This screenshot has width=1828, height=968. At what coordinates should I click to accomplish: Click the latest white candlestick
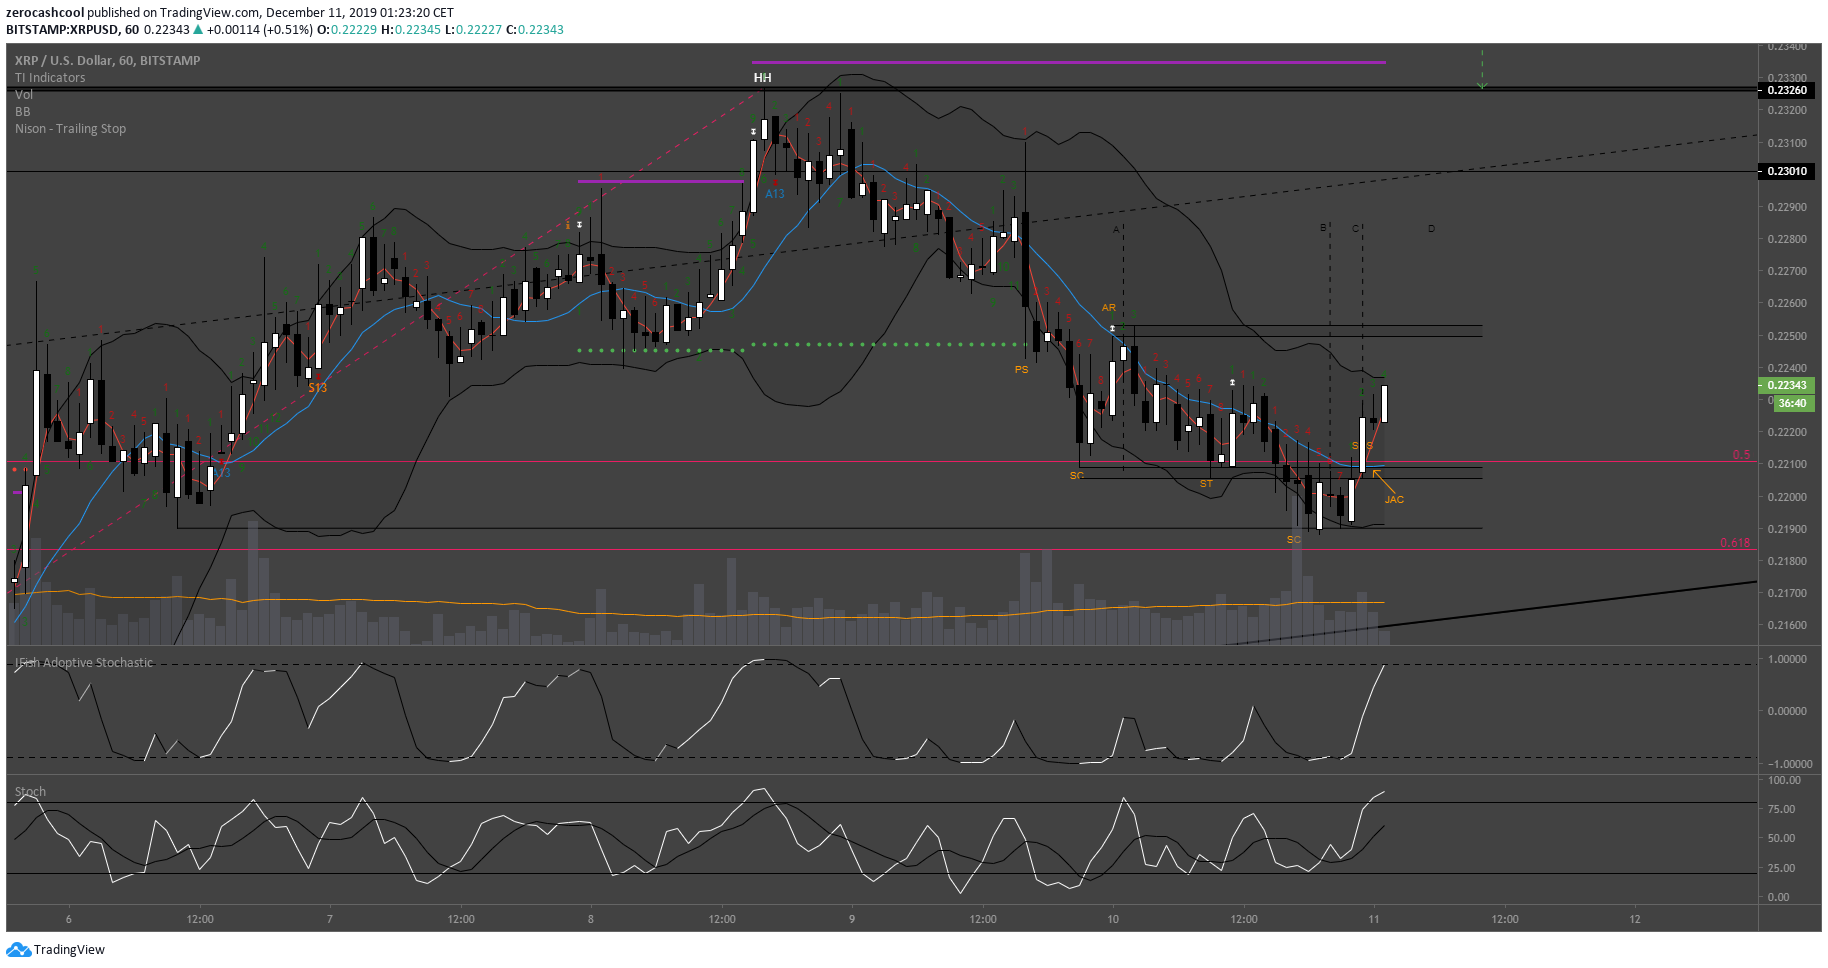(x=1385, y=404)
